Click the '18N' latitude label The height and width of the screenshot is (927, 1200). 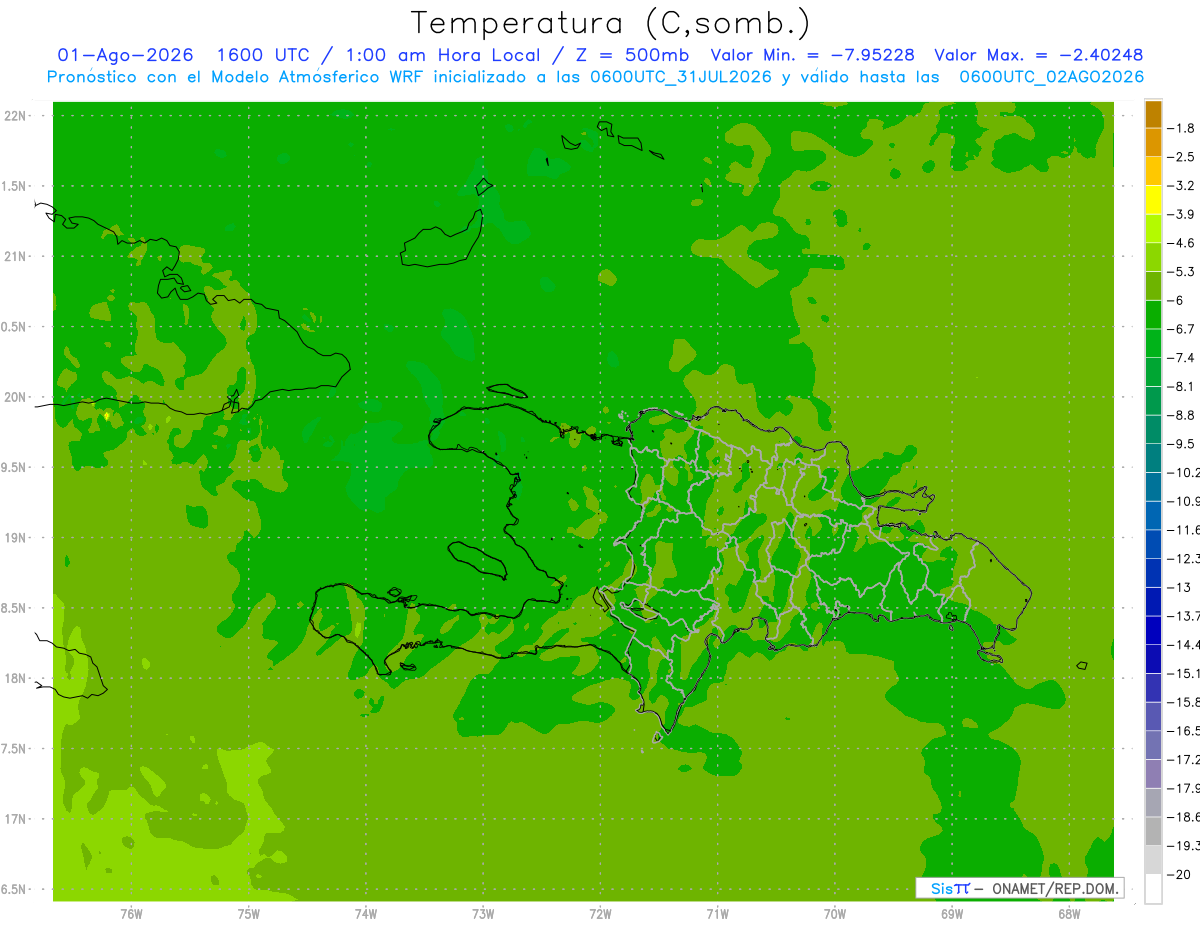tap(16, 678)
